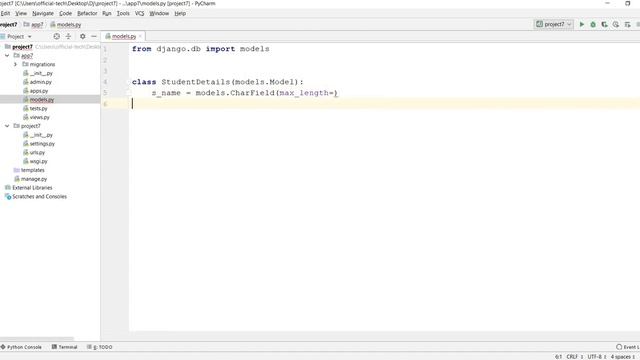Open the Edit menu
This screenshot has width=640, height=360.
point(5,13)
